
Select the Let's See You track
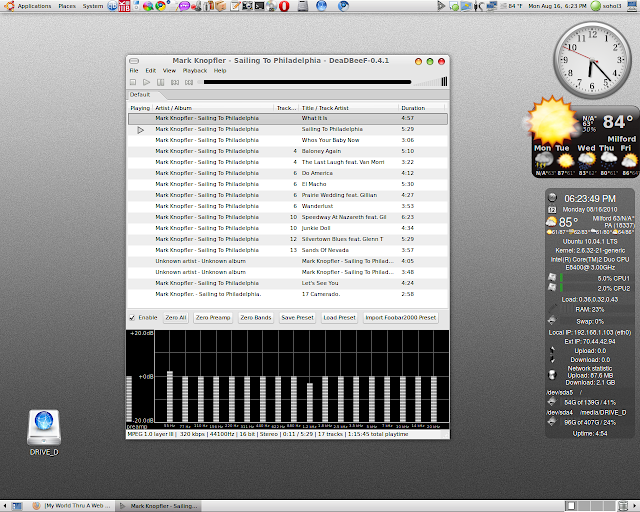(288, 283)
